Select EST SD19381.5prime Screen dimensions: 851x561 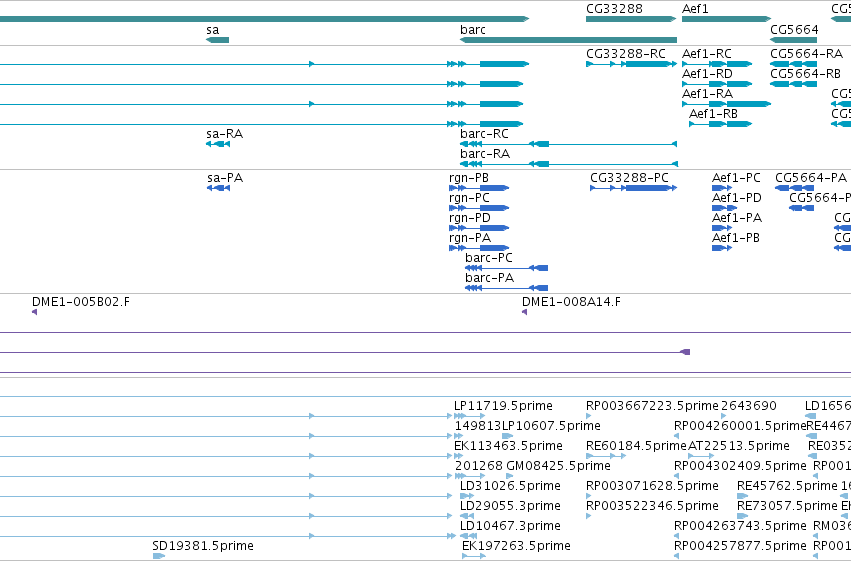(158, 556)
